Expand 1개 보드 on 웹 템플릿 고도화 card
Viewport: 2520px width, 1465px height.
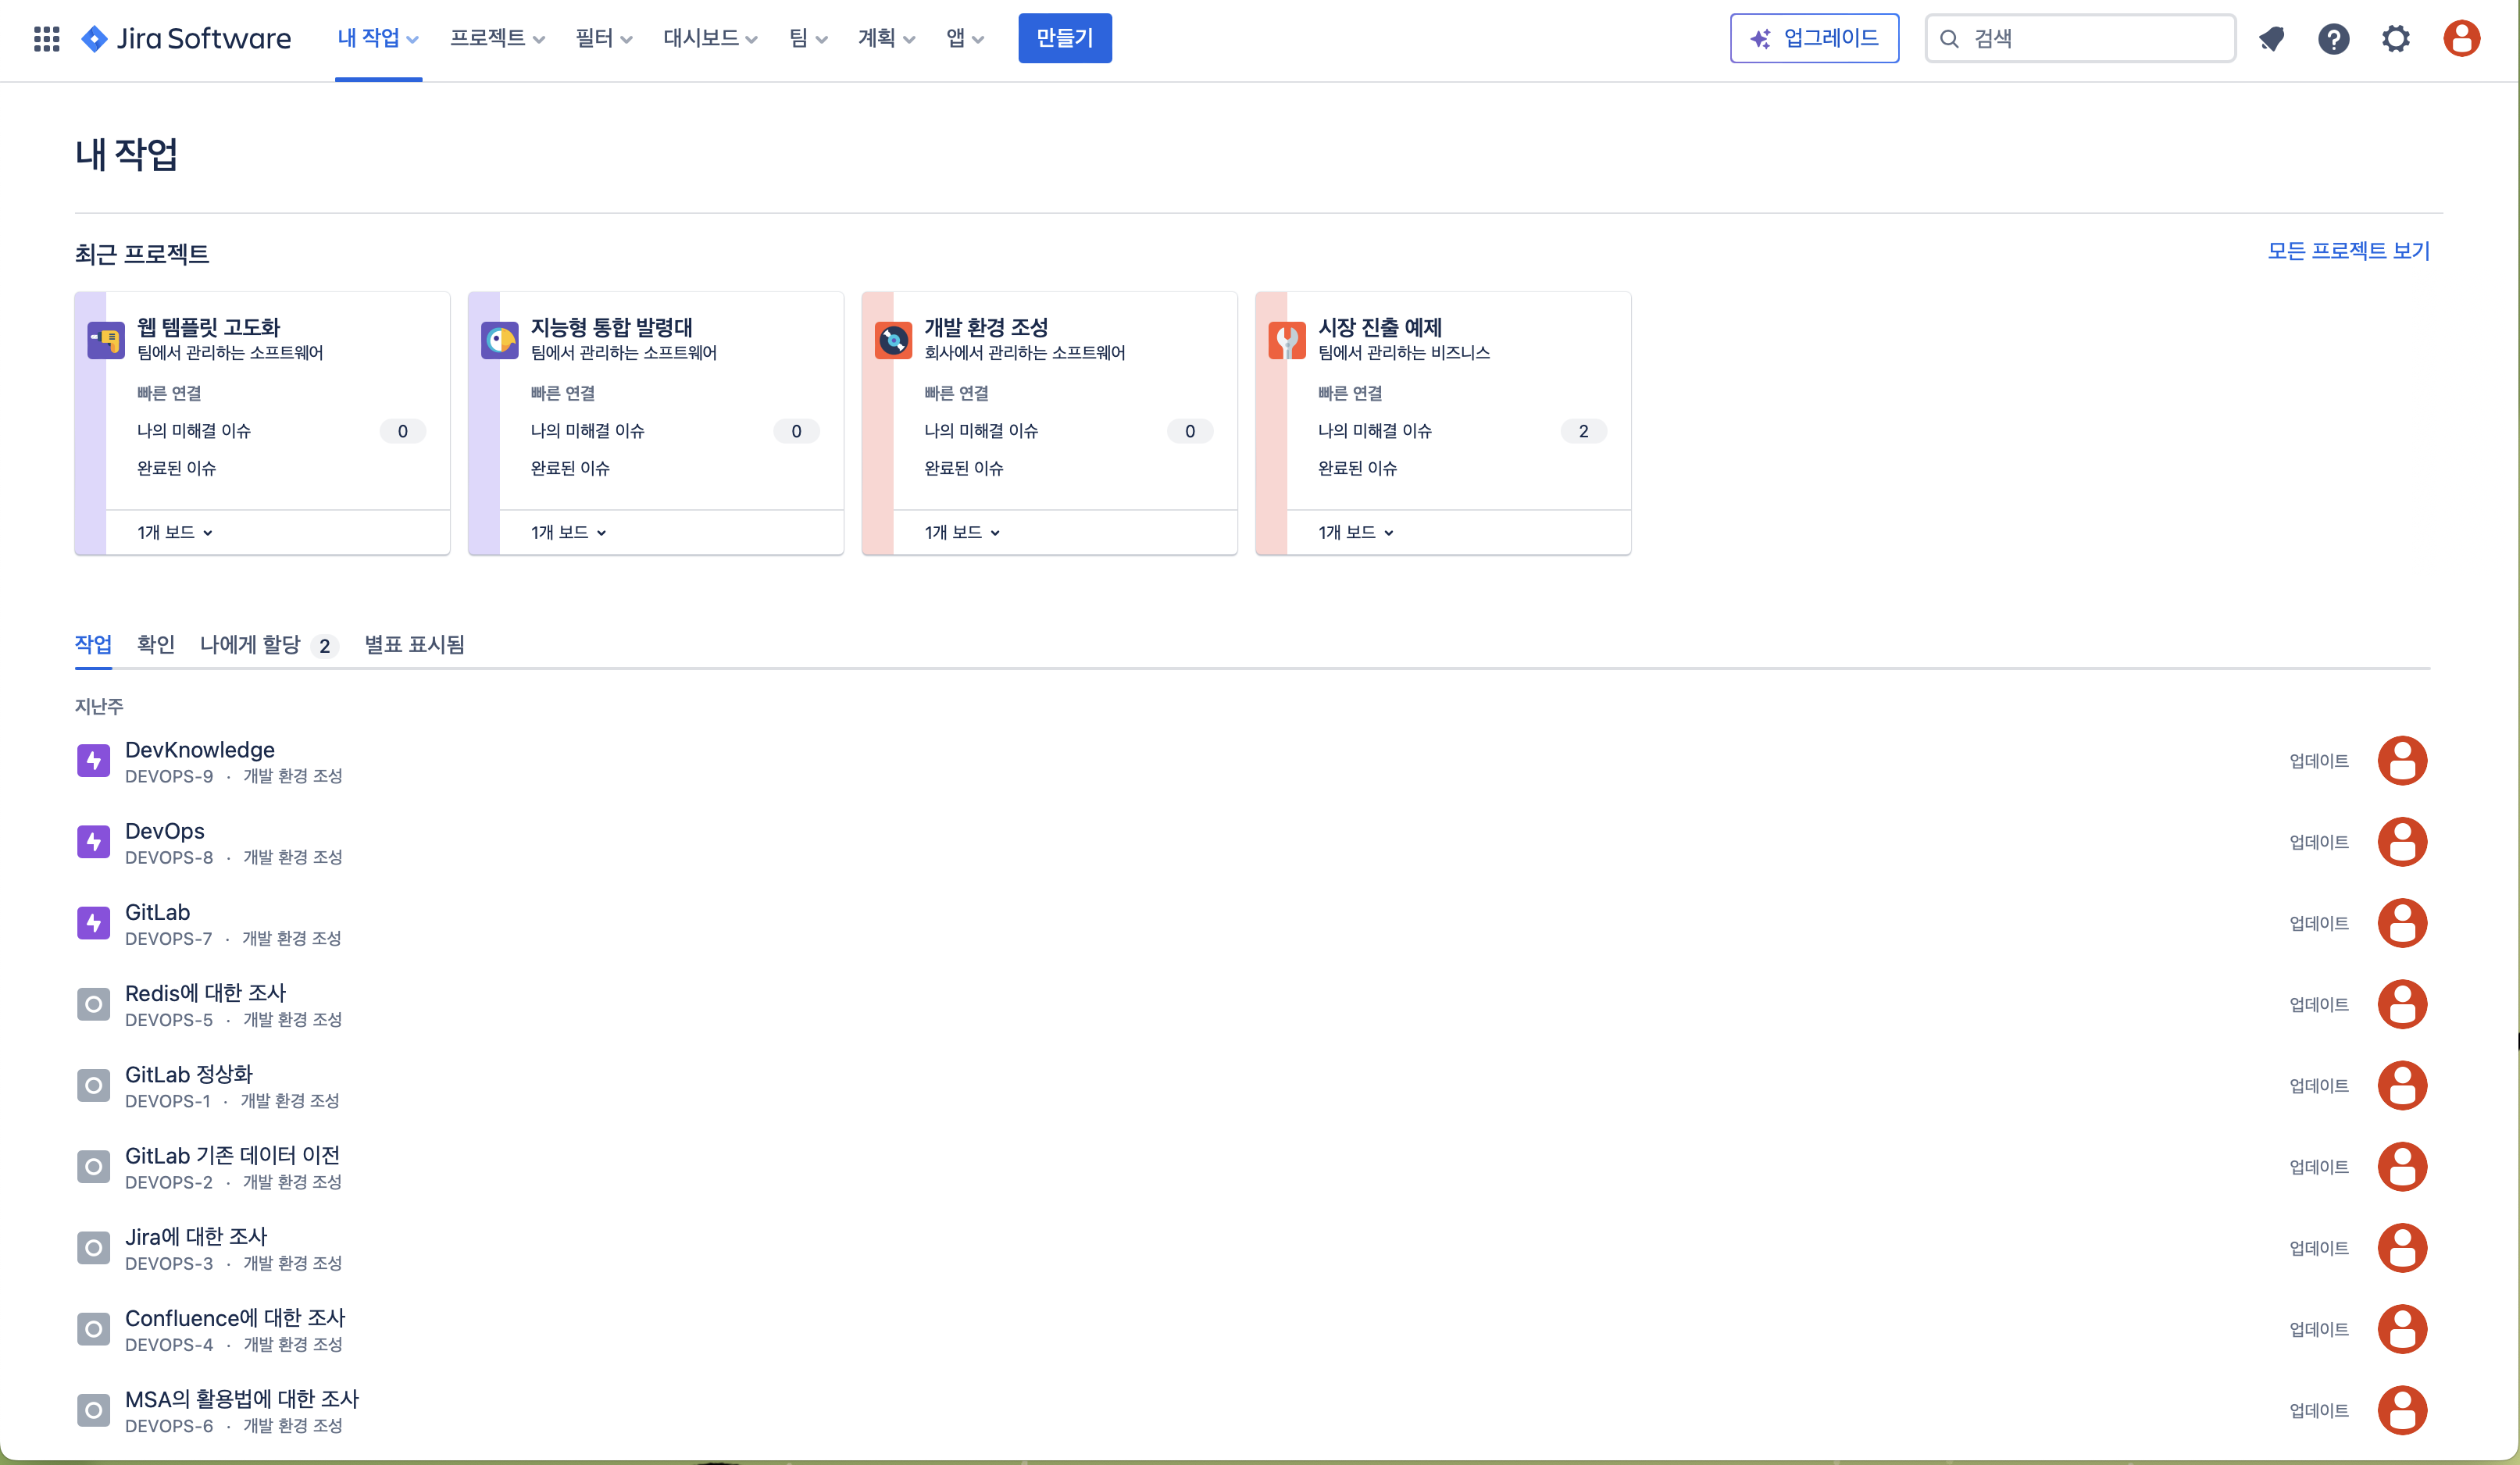[175, 532]
